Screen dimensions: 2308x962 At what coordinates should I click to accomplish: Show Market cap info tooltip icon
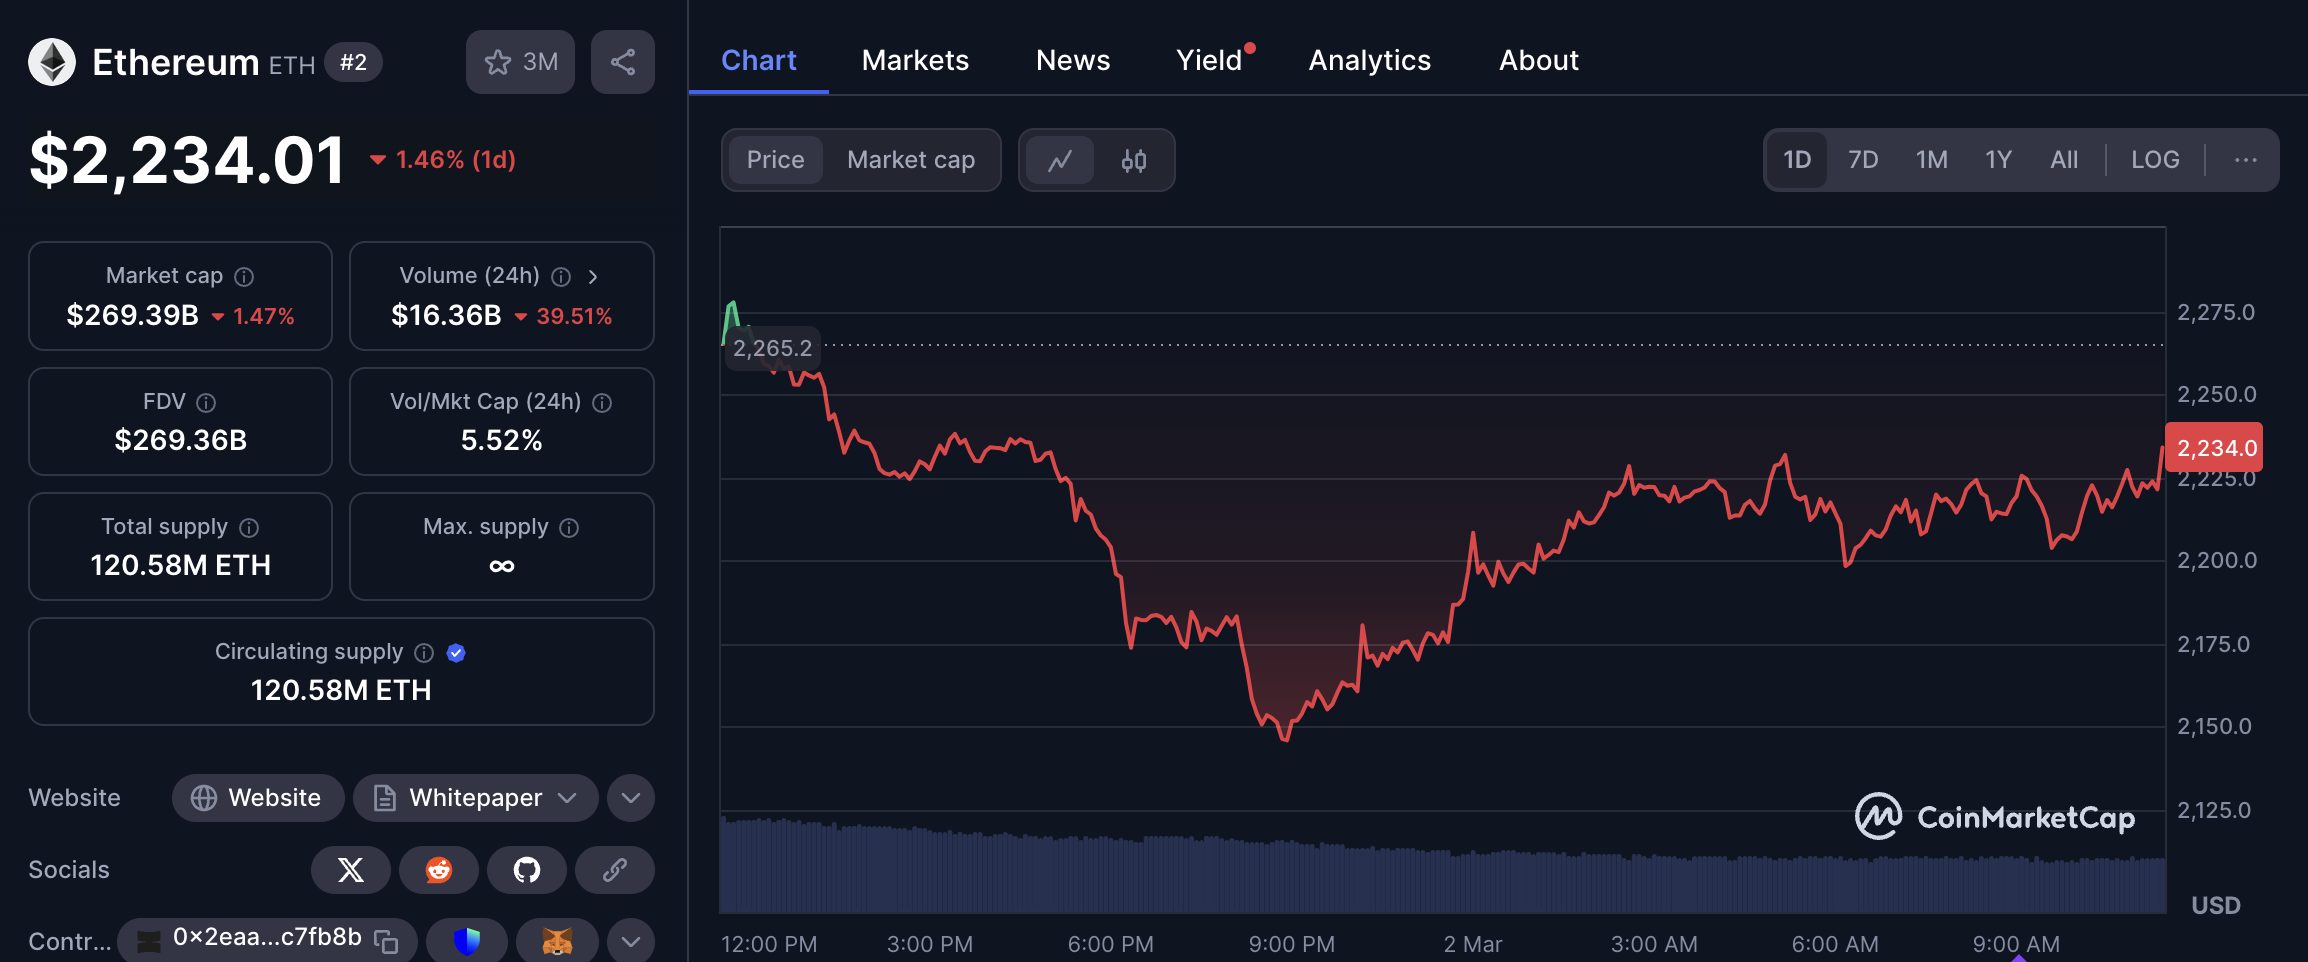tap(244, 277)
